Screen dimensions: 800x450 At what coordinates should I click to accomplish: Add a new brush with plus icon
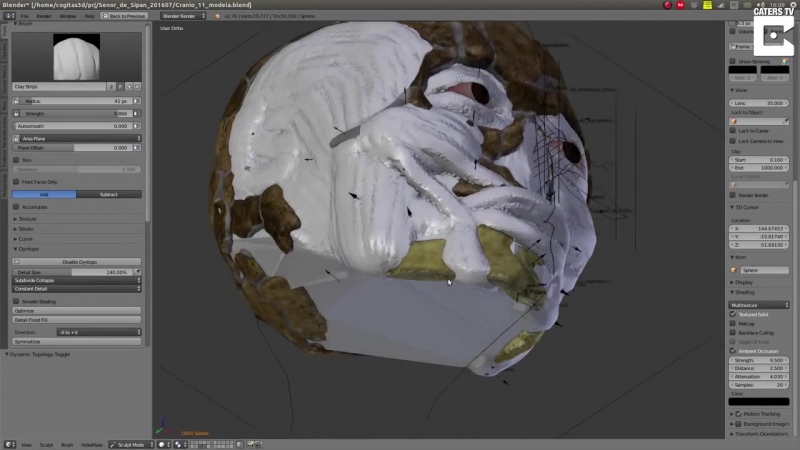click(x=129, y=87)
